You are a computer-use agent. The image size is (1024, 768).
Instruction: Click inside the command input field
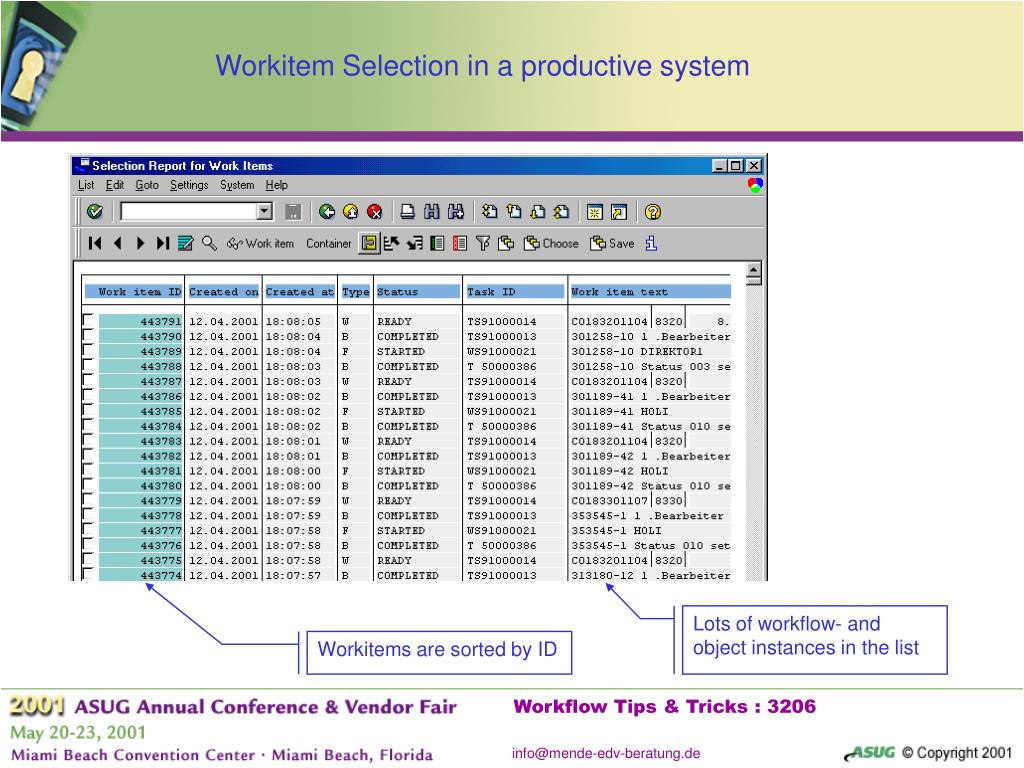[x=189, y=212]
